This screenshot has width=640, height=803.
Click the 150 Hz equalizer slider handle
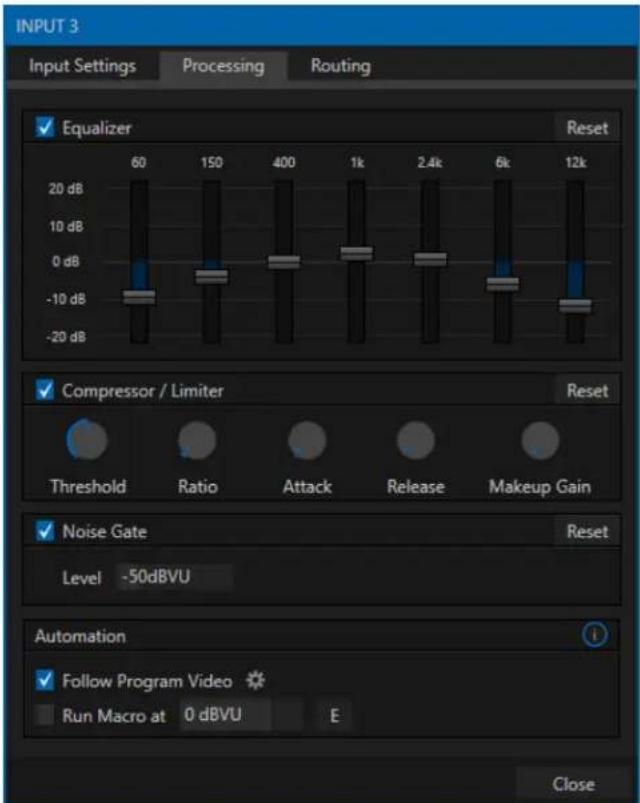211,276
